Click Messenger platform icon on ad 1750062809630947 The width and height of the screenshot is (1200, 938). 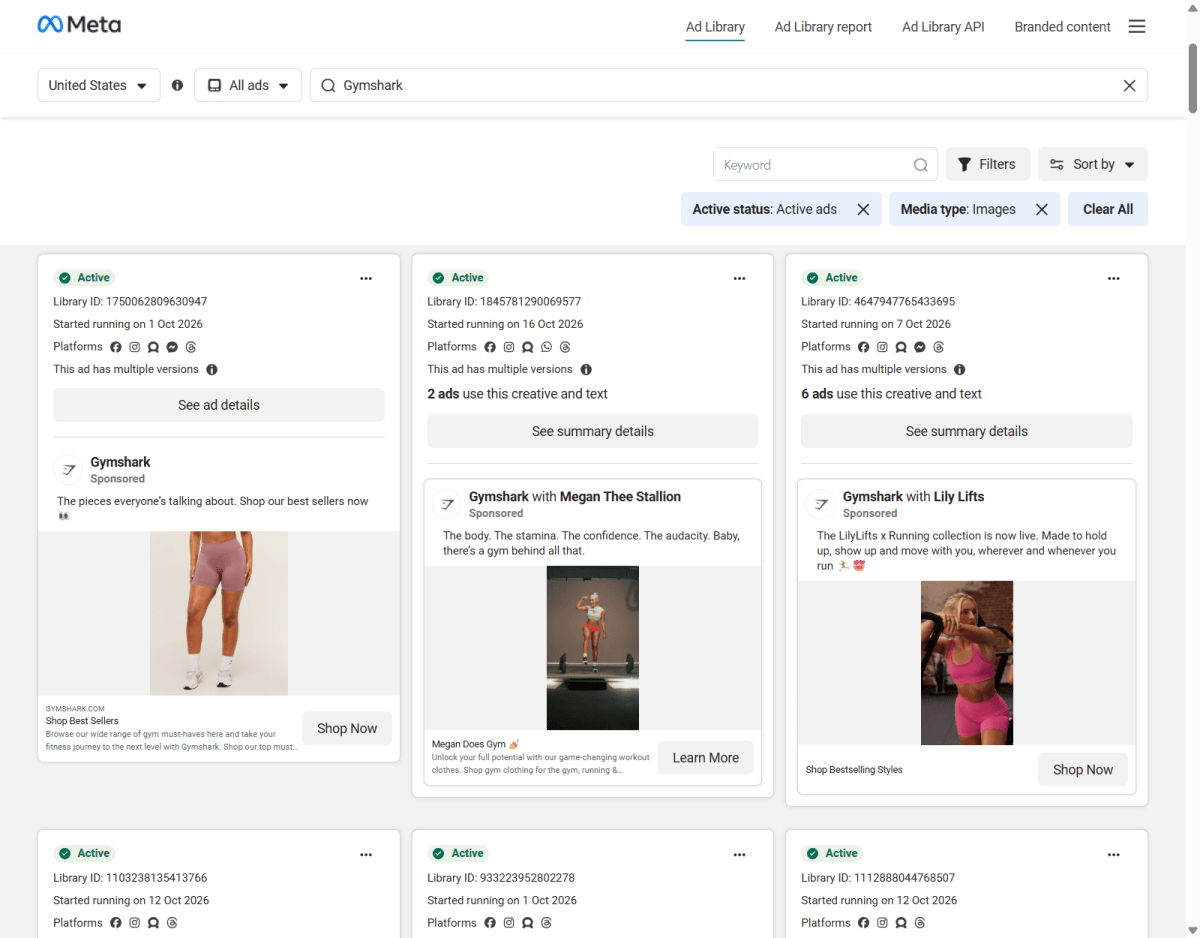click(x=173, y=347)
